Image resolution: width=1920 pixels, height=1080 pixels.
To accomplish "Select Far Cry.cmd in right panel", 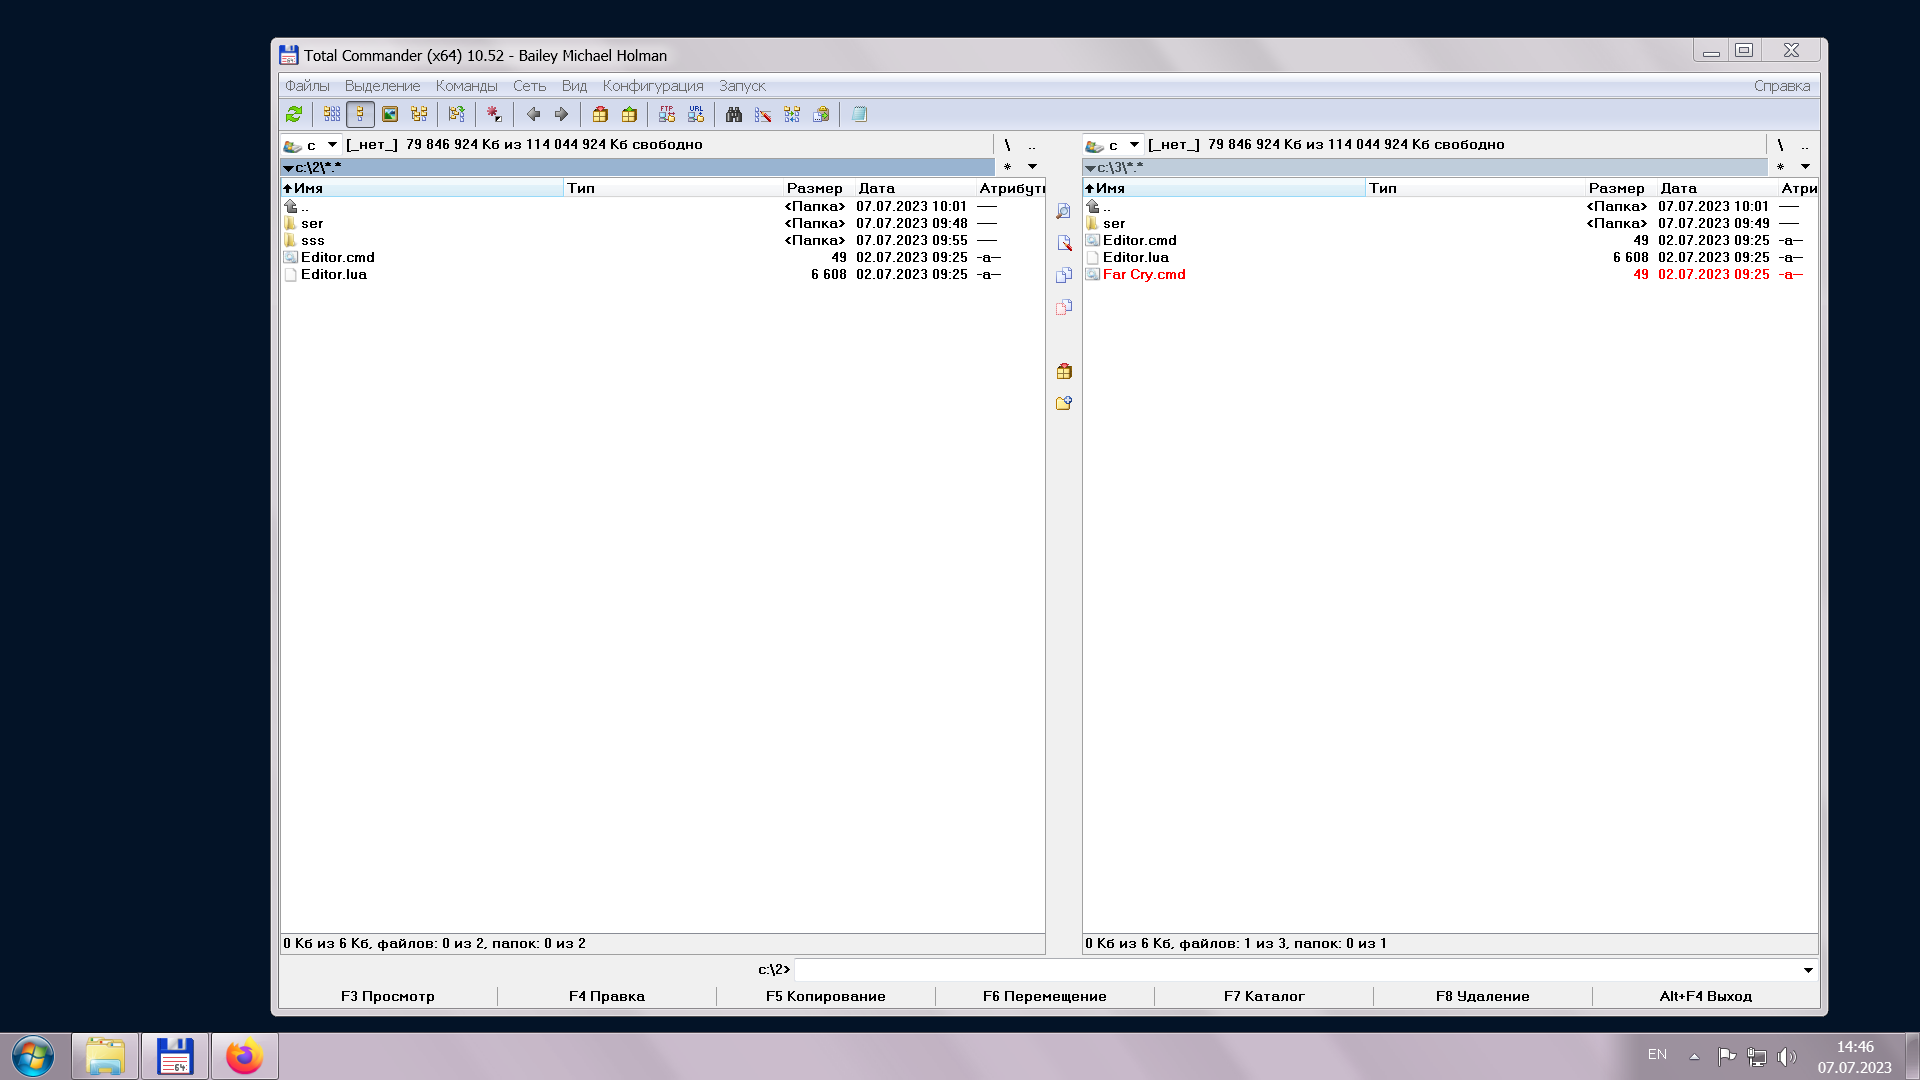I will [x=1143, y=274].
